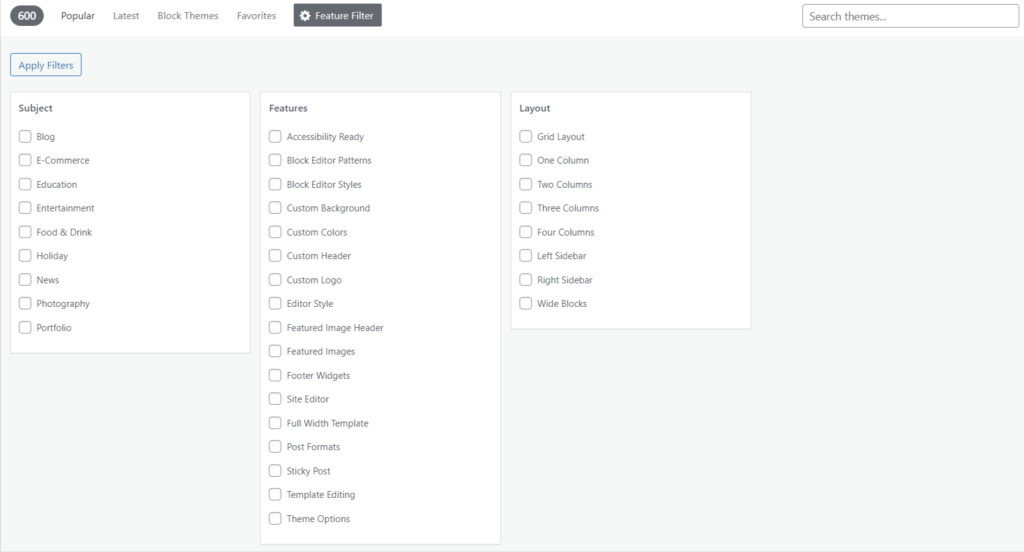Check the Two Columns layout checkbox
1024x552 pixels.
(x=525, y=184)
